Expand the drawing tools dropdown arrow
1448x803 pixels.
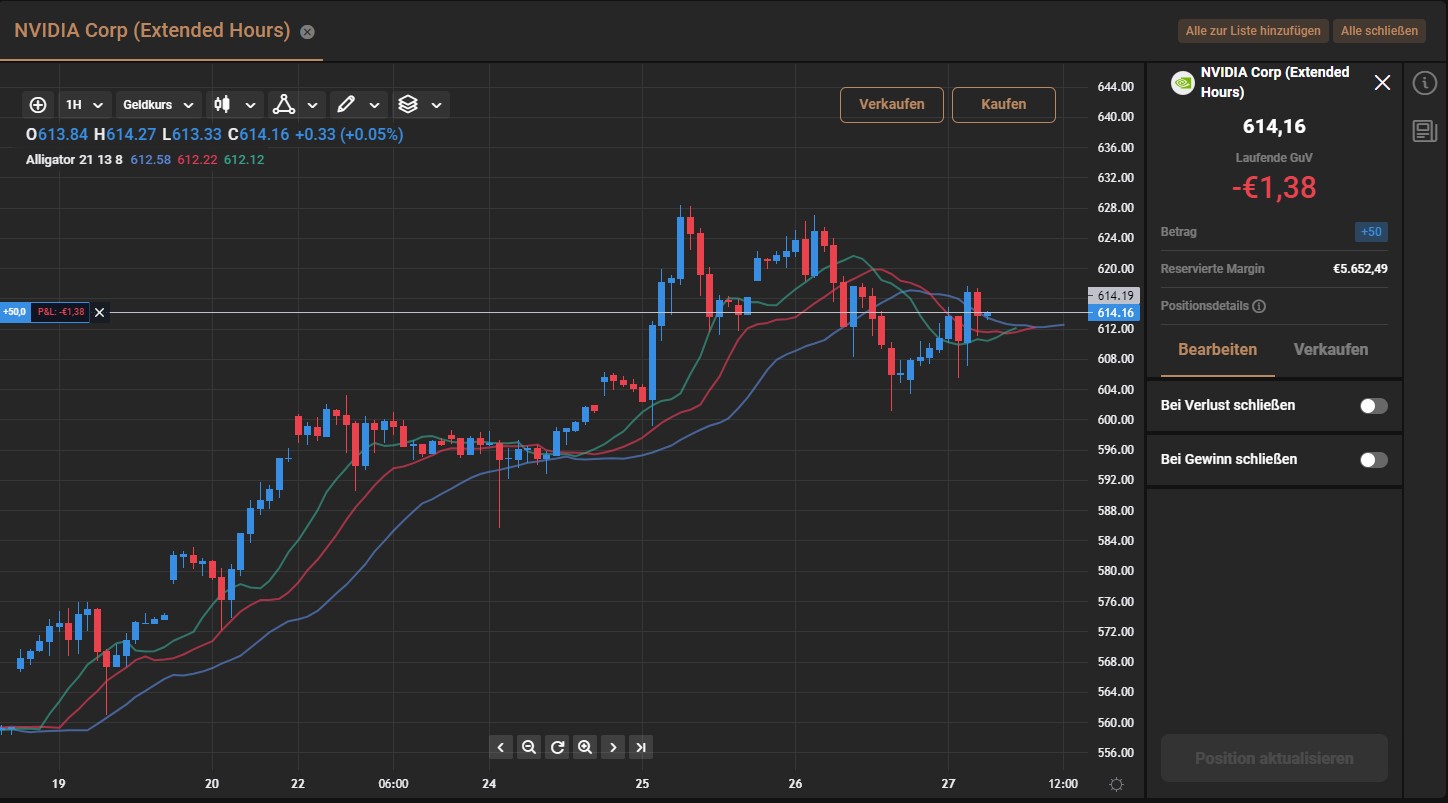(374, 104)
